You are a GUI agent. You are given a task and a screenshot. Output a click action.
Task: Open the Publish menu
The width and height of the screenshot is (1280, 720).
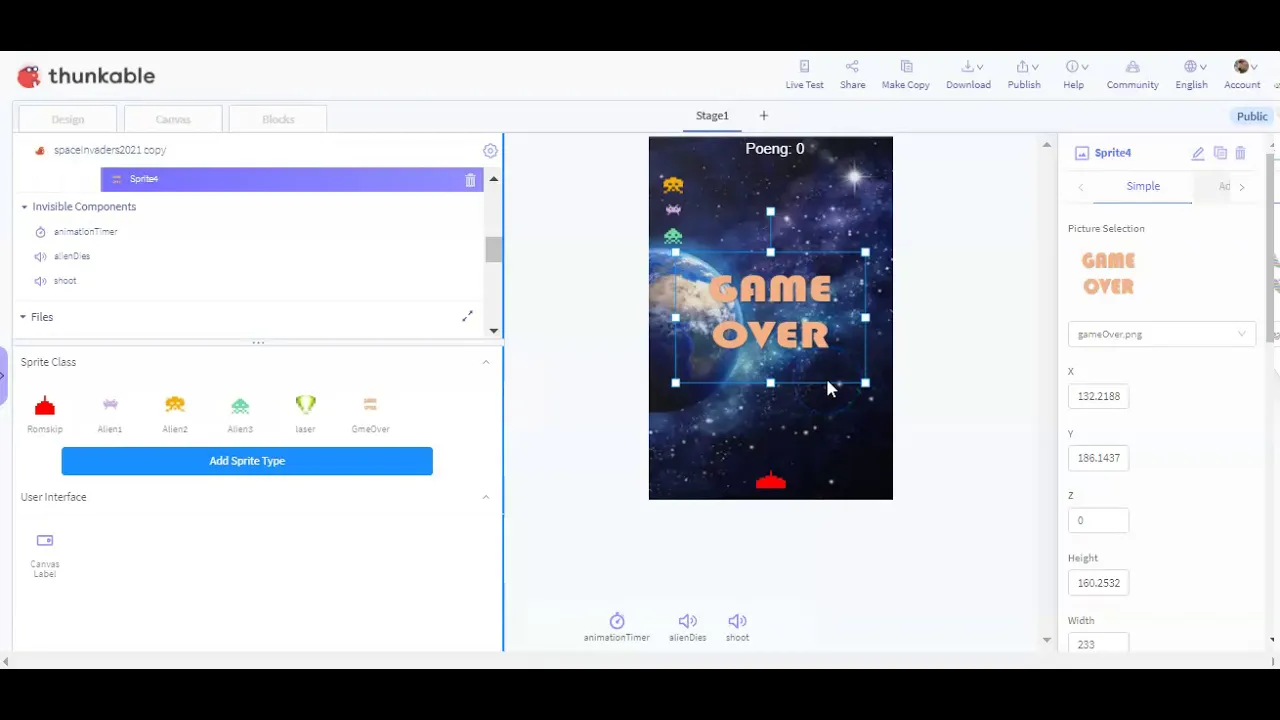tap(1024, 75)
